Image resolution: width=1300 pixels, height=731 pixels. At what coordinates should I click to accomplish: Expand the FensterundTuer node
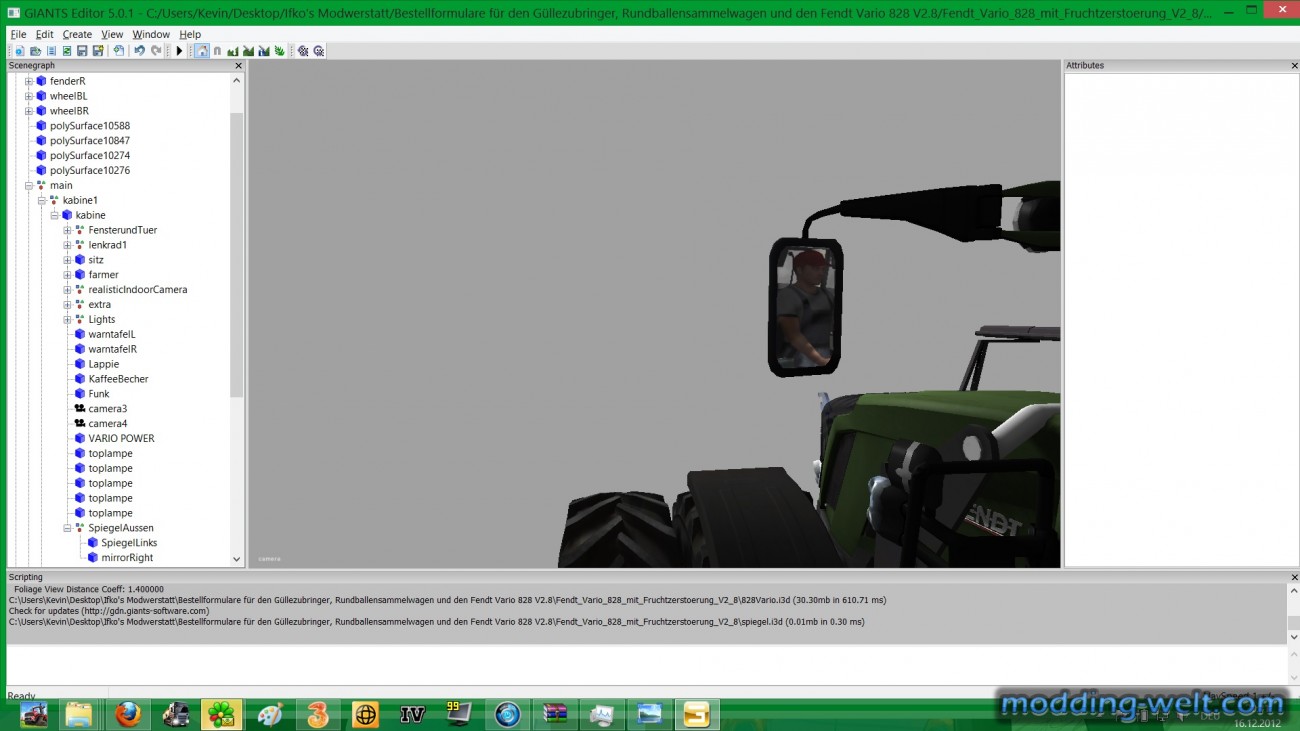[x=67, y=230]
